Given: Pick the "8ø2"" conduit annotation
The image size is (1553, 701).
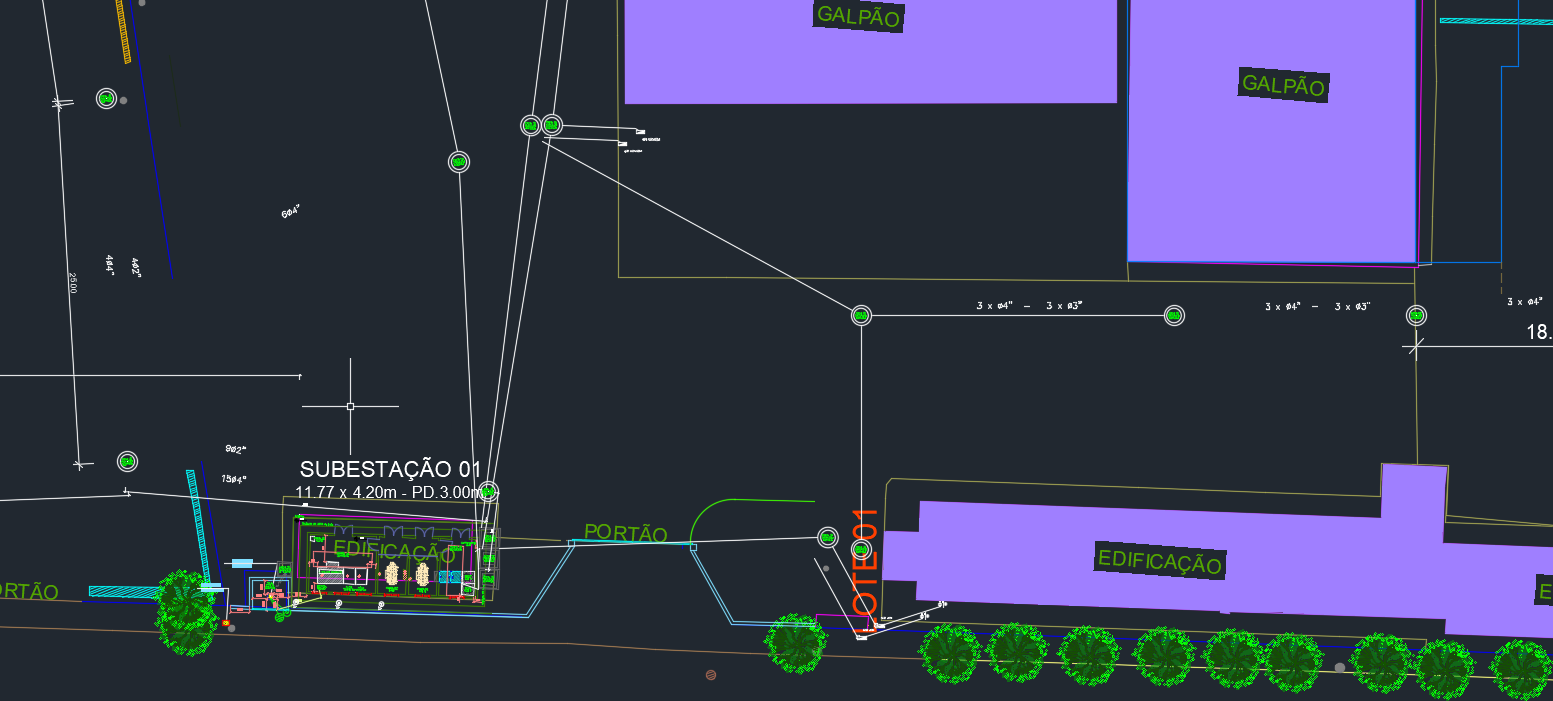Looking at the screenshot, I should (x=236, y=451).
